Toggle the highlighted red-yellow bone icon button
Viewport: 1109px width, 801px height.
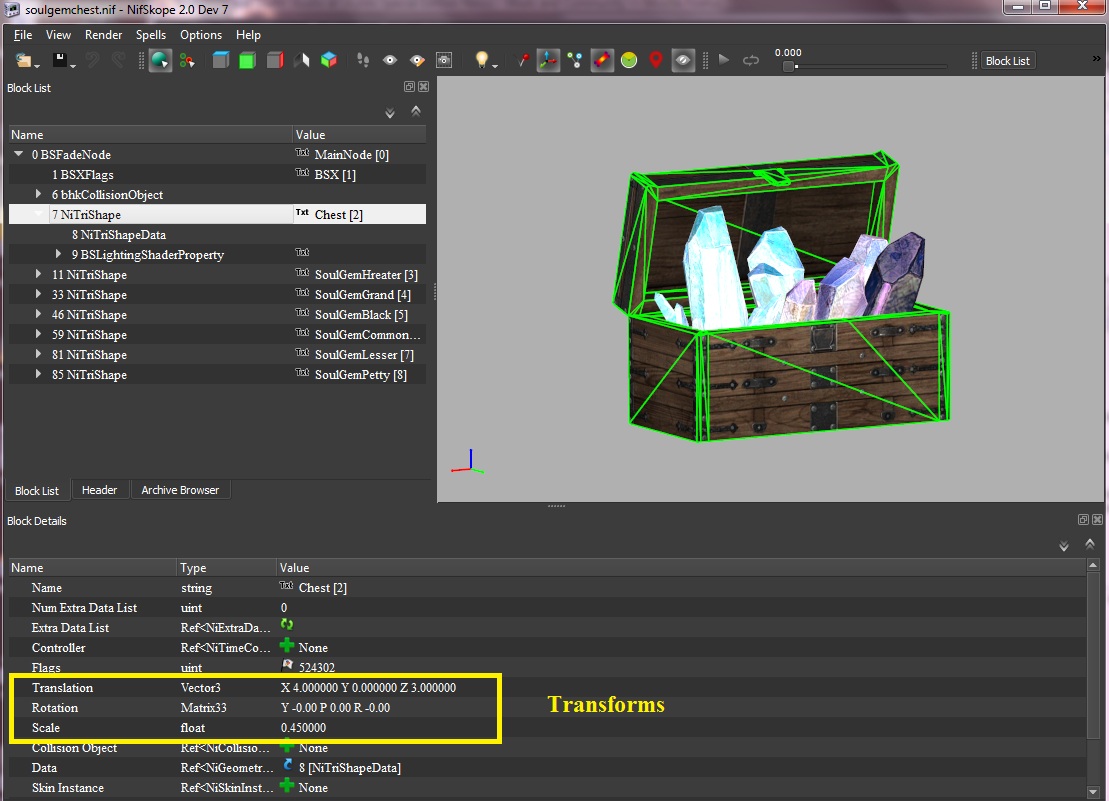[602, 61]
